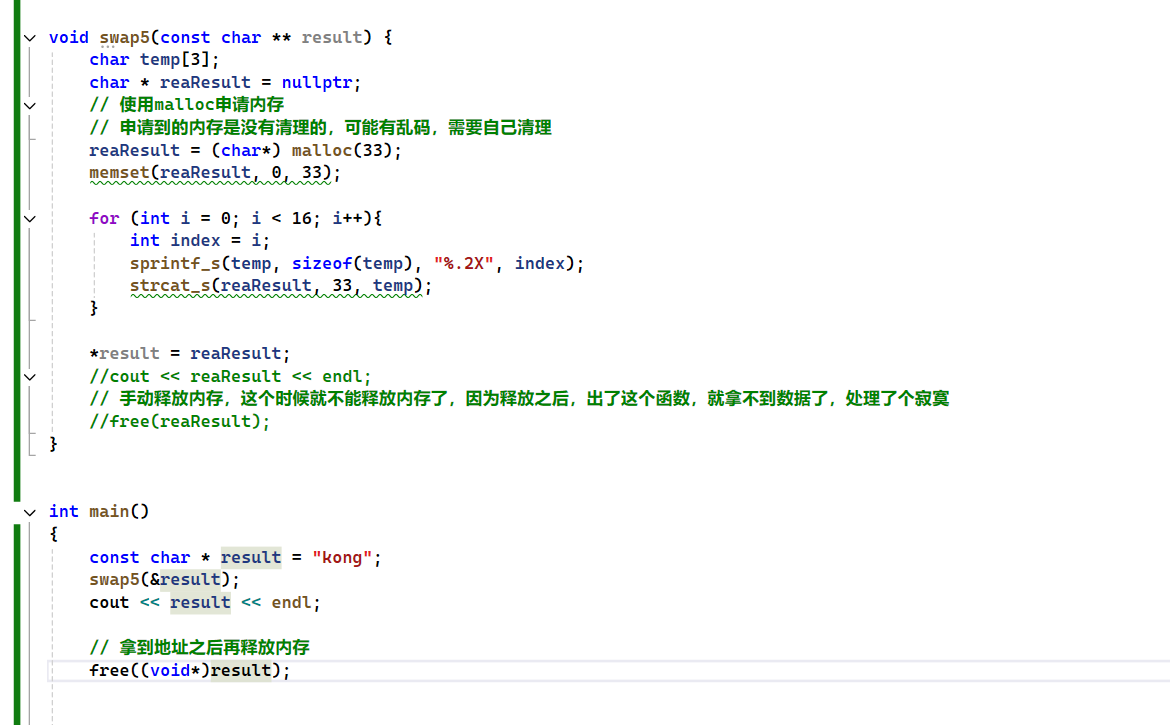Screen dimensions: 1170x725
Task: Fold the malloc comment block chevron
Action: [x=29, y=105]
